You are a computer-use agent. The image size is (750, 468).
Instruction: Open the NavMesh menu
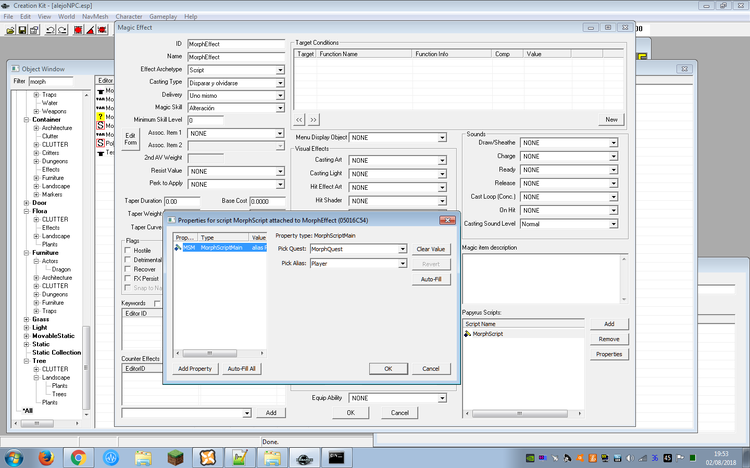pos(96,17)
